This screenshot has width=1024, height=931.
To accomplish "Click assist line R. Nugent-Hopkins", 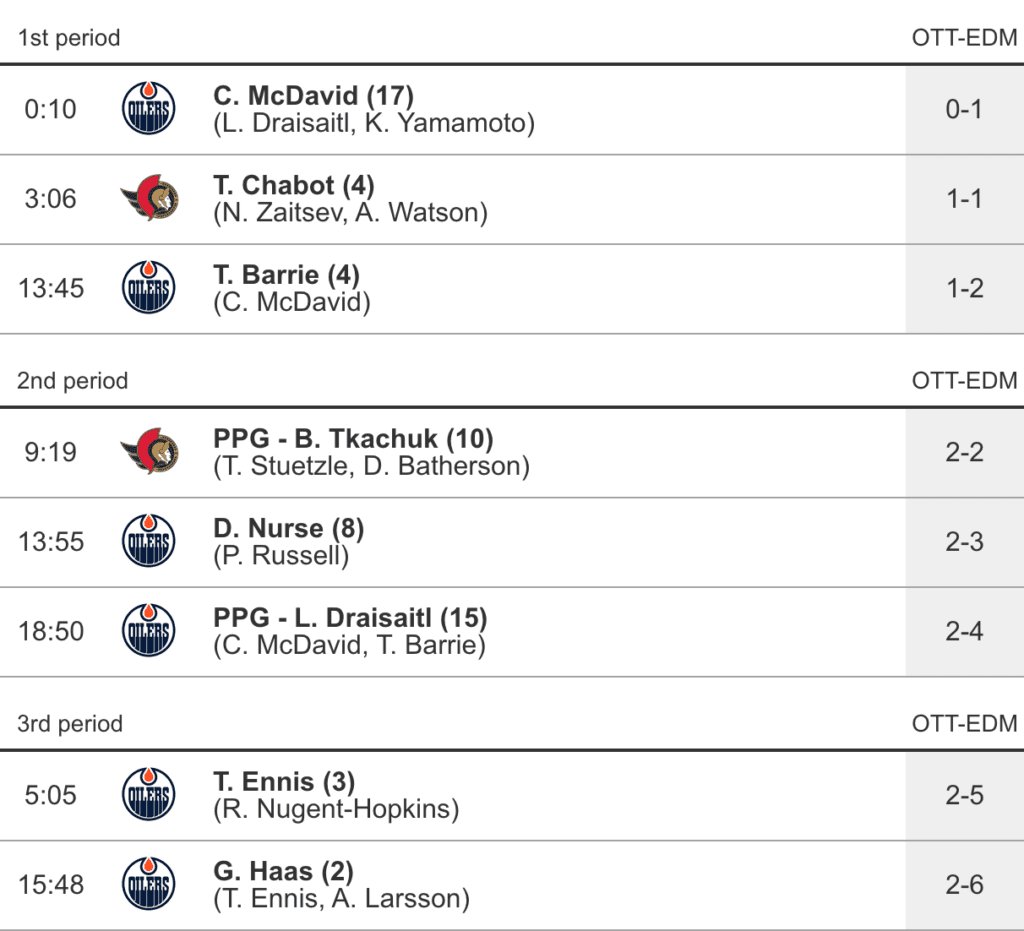I will click(x=336, y=809).
